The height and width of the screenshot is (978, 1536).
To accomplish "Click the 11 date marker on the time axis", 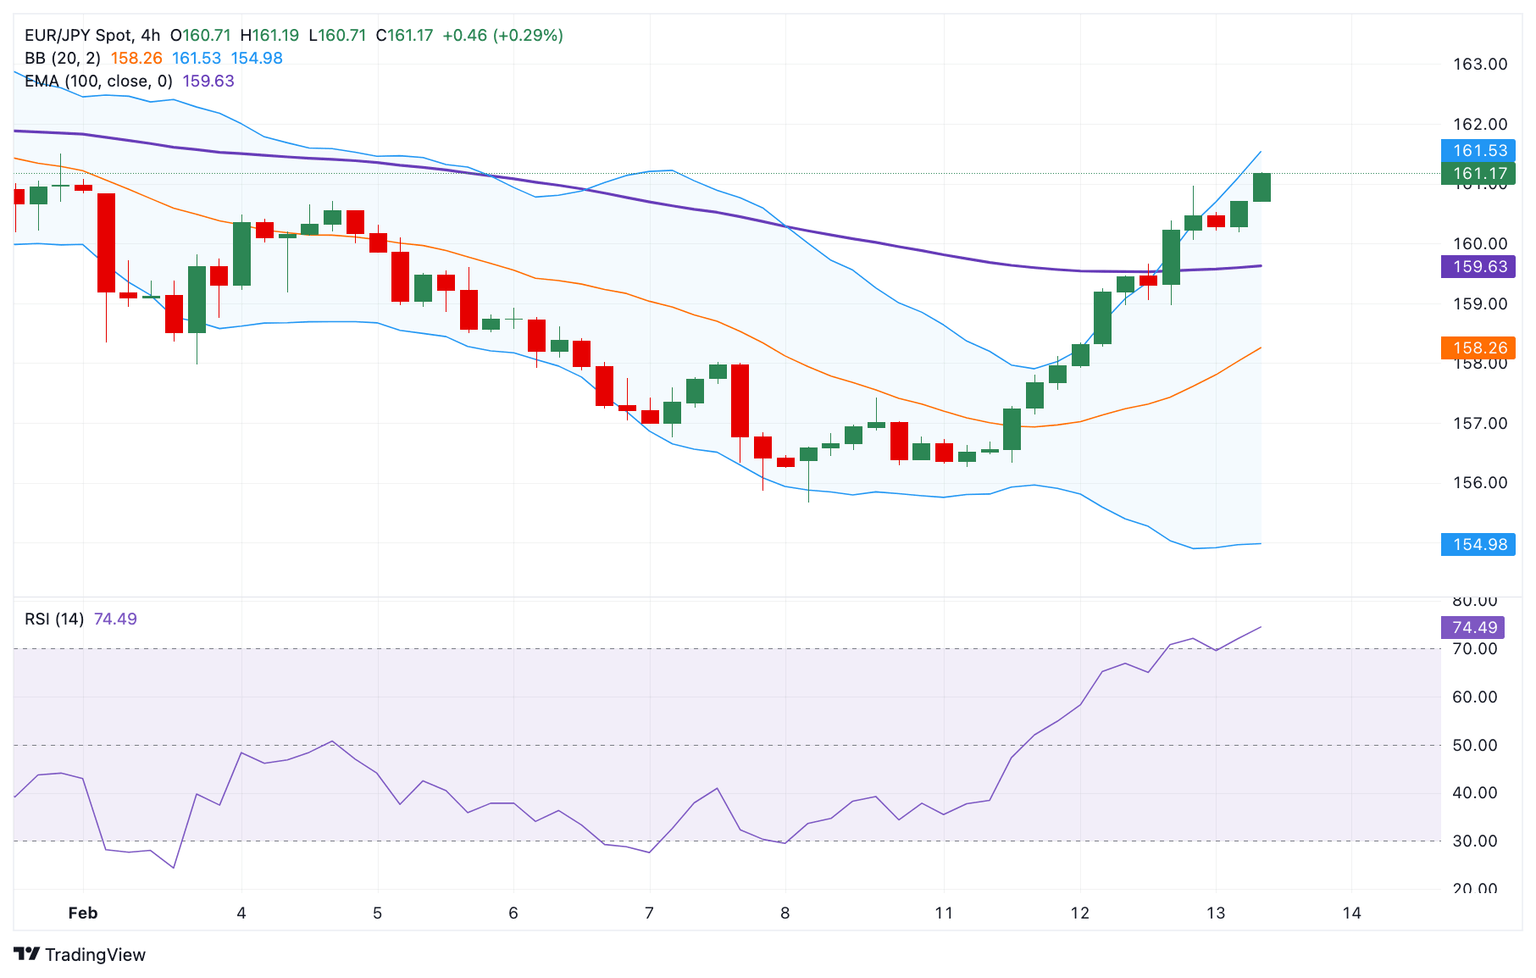I will [x=944, y=913].
